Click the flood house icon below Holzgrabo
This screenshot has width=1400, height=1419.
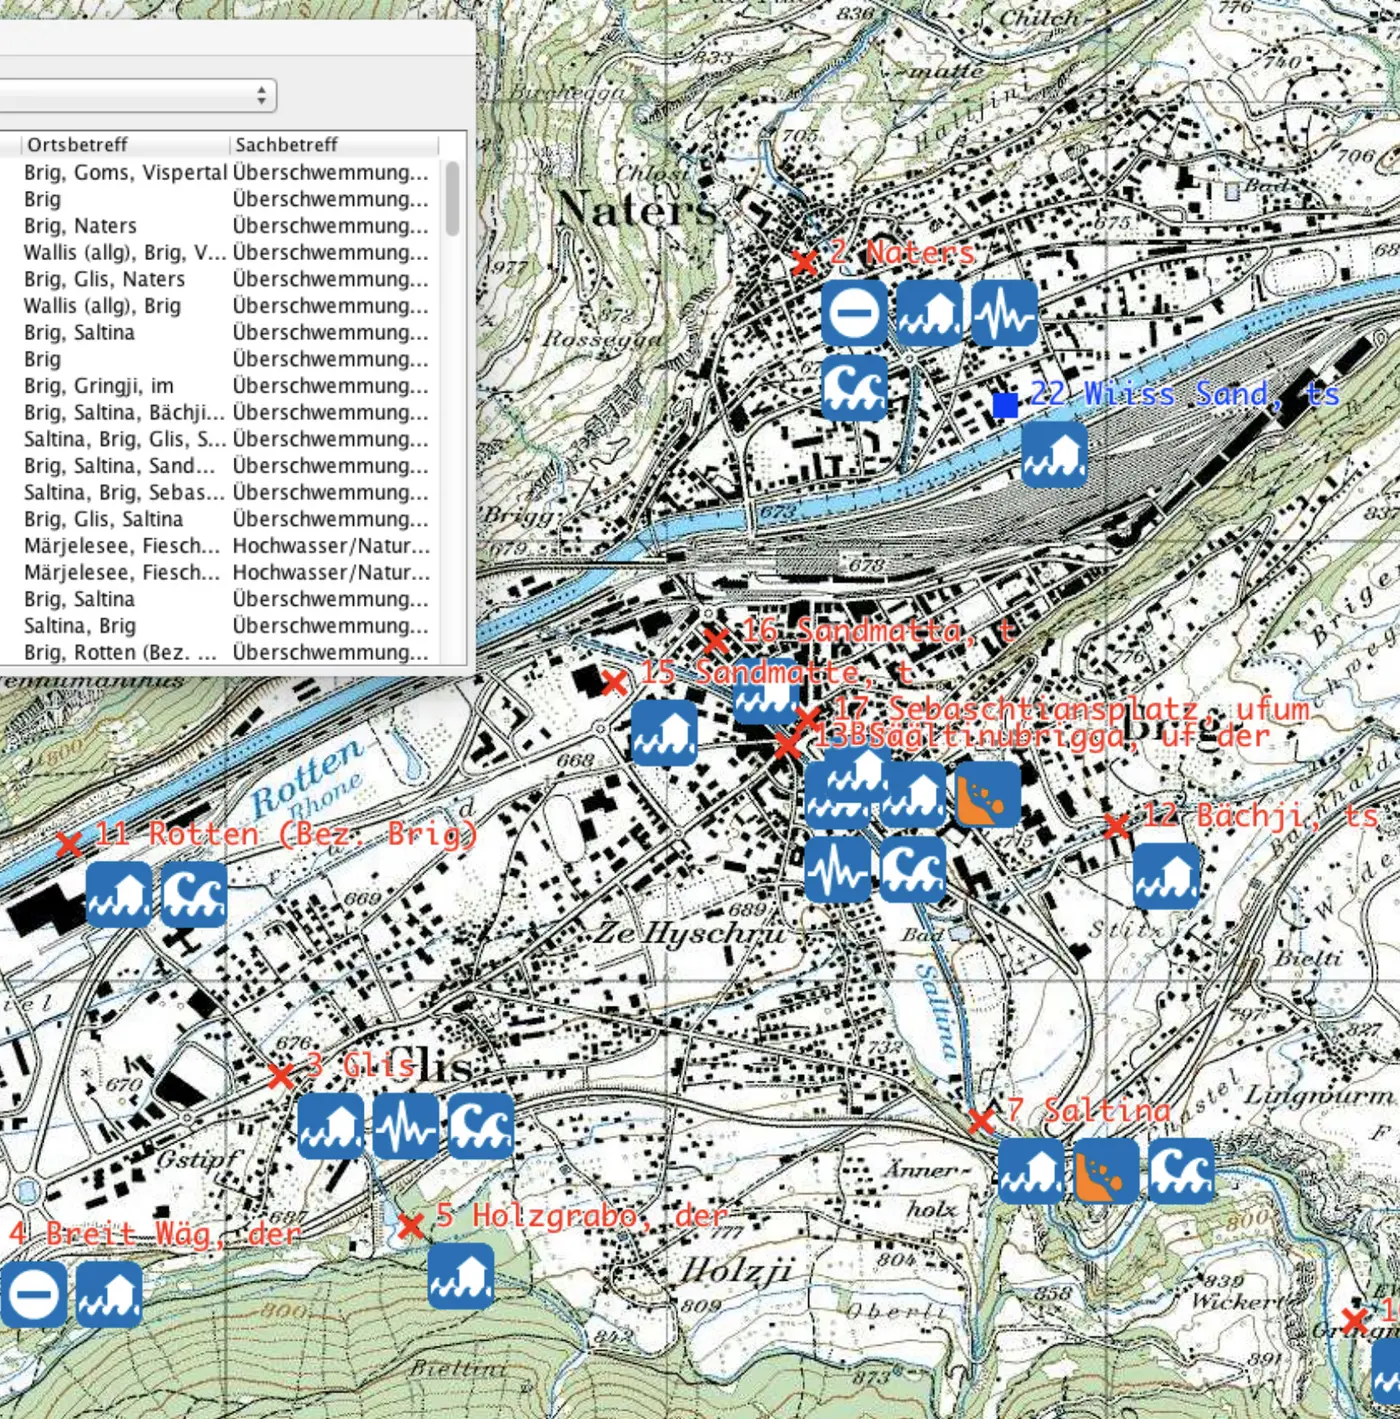(x=461, y=1276)
